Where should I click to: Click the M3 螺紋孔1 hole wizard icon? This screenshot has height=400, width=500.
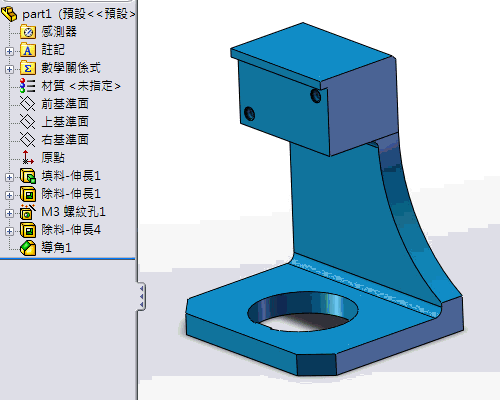click(x=28, y=212)
